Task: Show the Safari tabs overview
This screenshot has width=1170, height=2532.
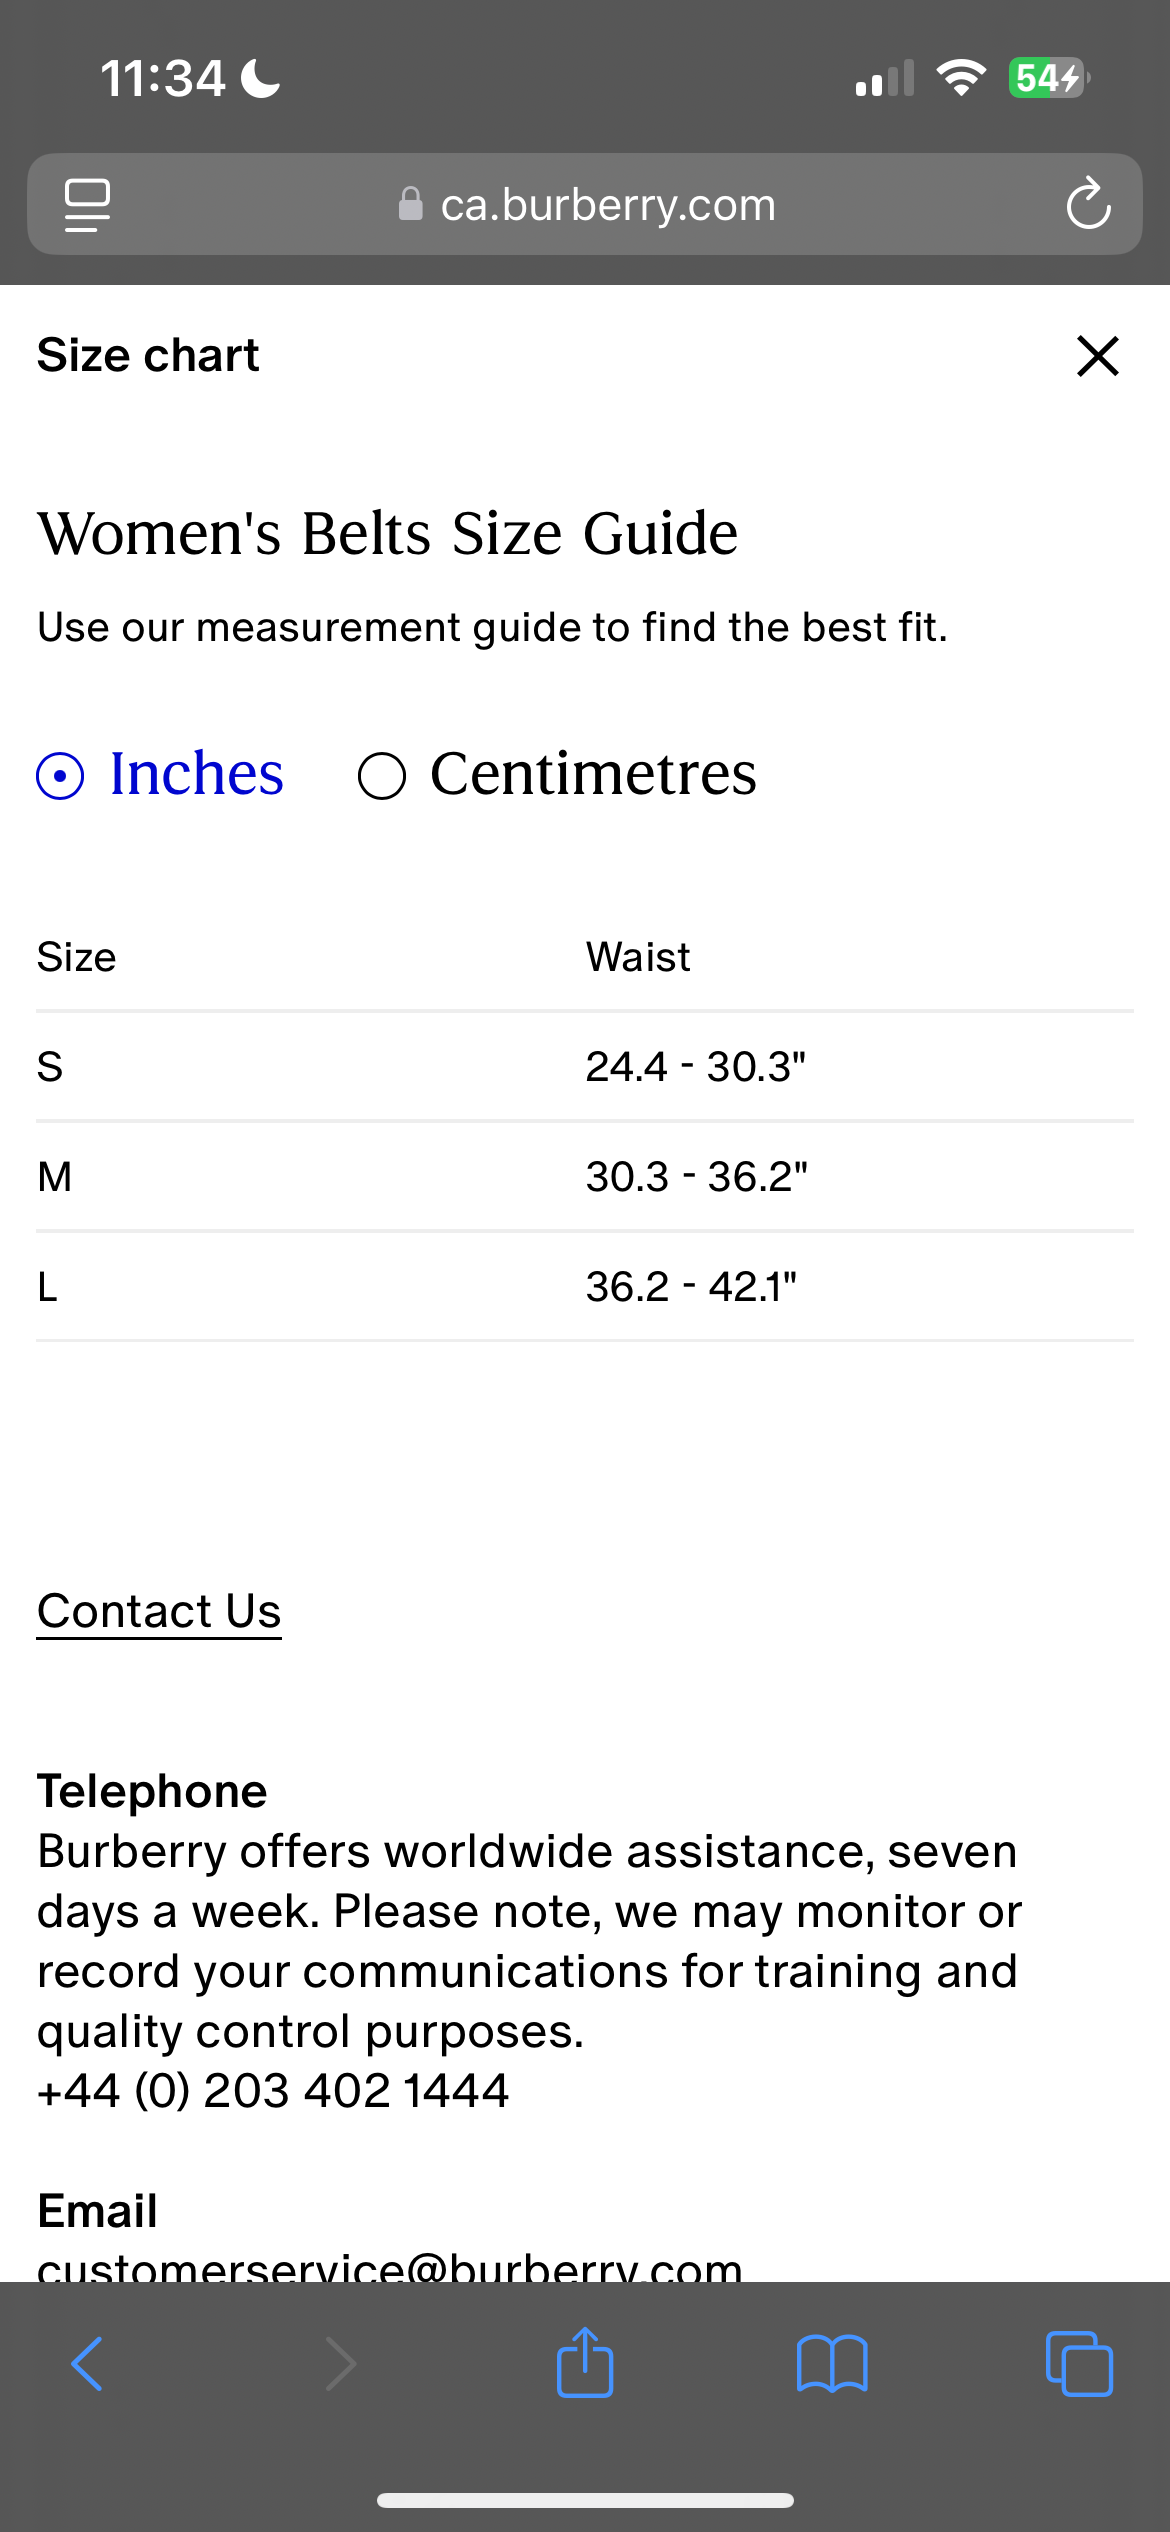Action: (x=1078, y=2364)
